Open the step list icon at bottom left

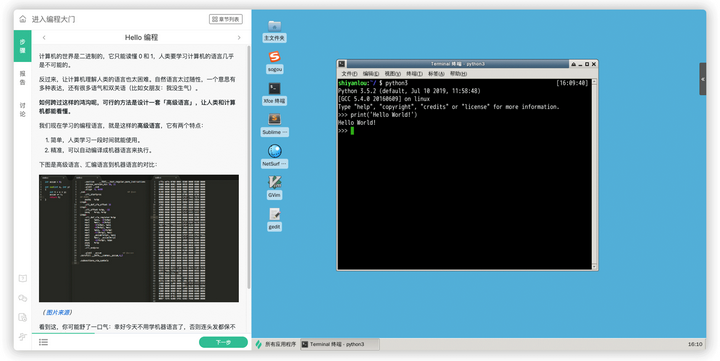pyautogui.click(x=44, y=342)
